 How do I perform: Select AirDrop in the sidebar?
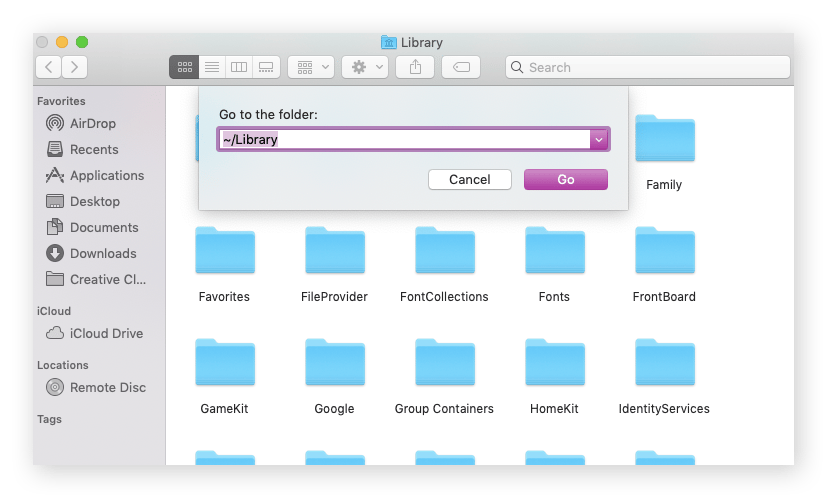tap(81, 123)
